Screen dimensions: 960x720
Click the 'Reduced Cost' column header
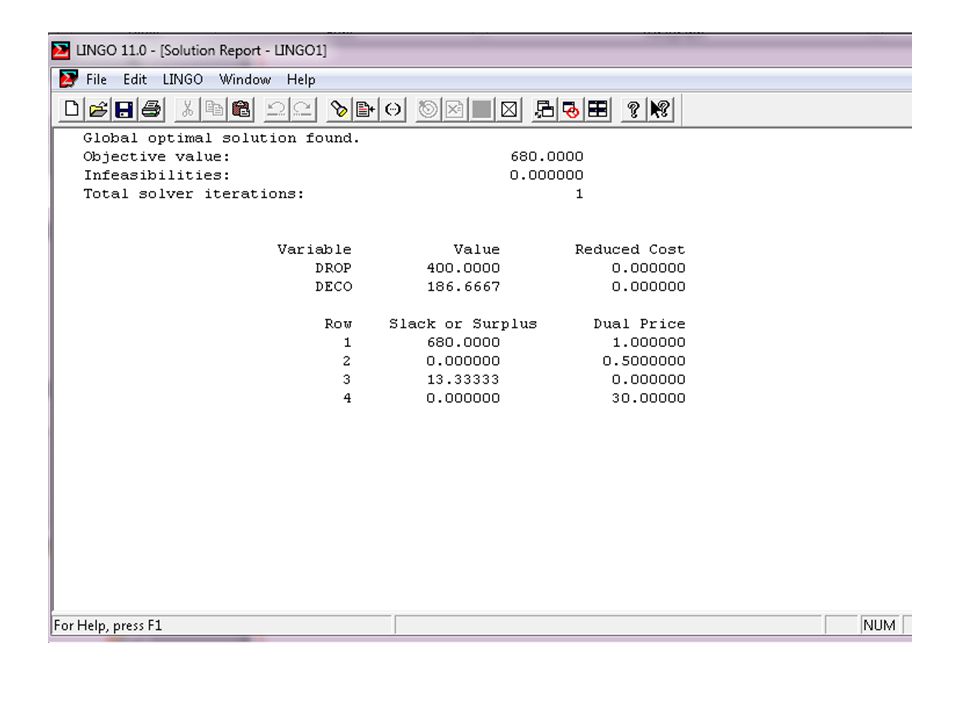pos(630,250)
